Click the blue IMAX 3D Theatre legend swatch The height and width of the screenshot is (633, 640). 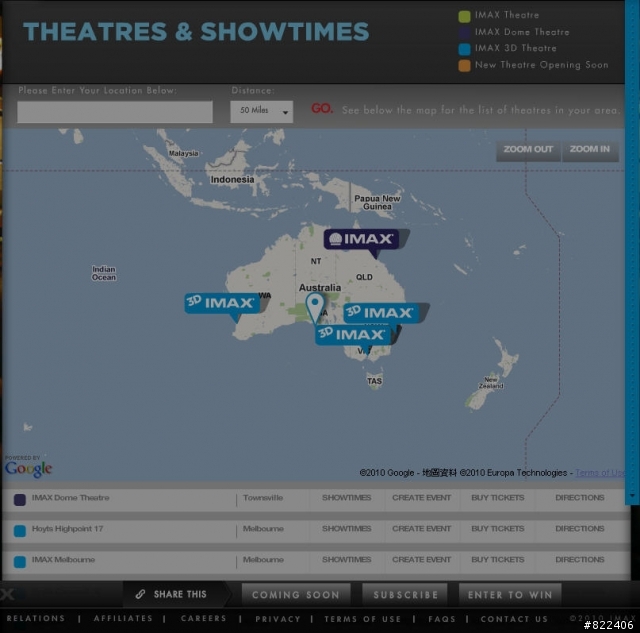click(464, 49)
